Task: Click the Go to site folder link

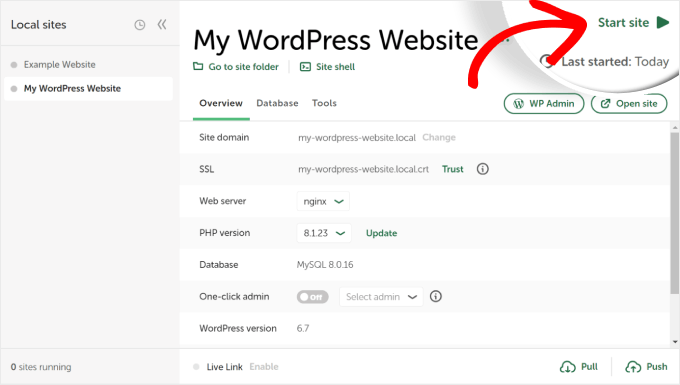Action: pos(243,67)
